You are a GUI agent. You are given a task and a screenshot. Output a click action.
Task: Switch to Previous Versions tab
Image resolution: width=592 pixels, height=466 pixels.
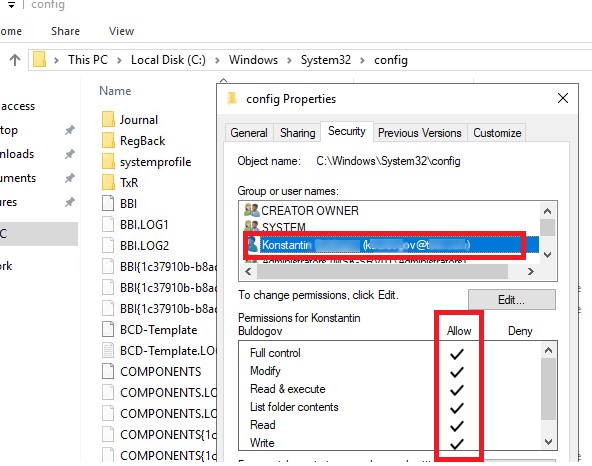(x=419, y=133)
